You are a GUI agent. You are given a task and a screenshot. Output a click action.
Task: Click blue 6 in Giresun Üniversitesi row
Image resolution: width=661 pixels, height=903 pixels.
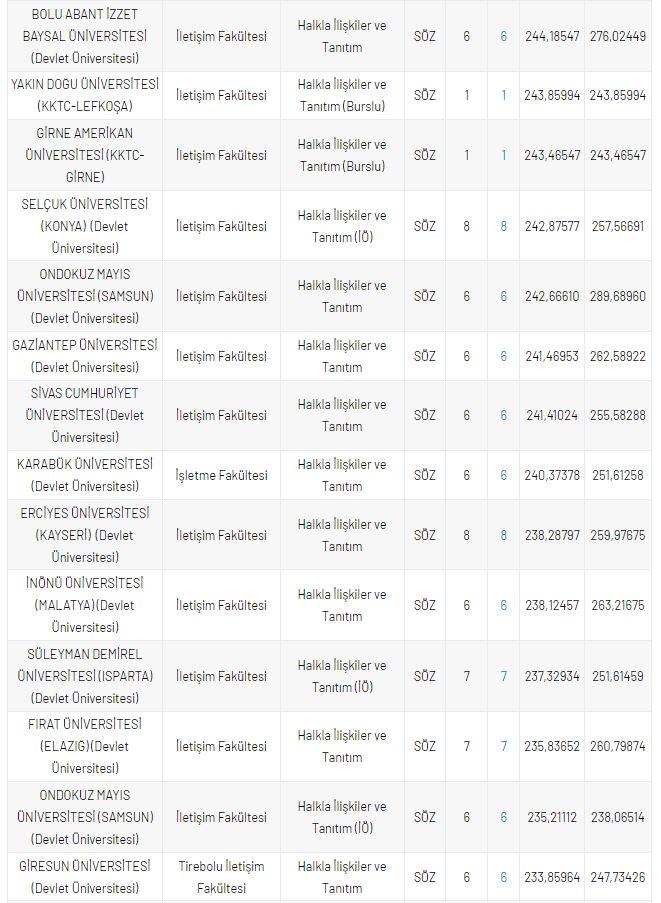coord(504,877)
